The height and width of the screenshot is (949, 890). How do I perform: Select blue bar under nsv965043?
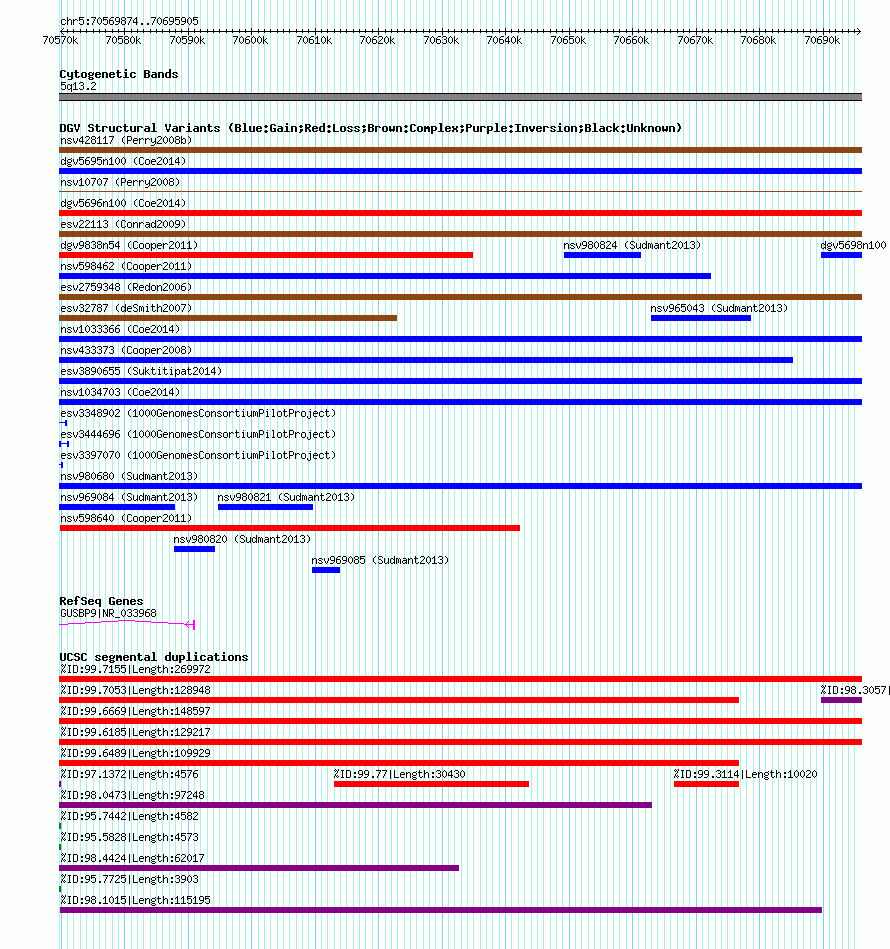point(701,318)
